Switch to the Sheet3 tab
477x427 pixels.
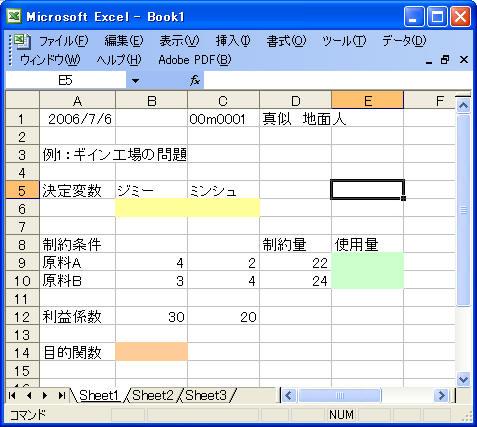206,396
